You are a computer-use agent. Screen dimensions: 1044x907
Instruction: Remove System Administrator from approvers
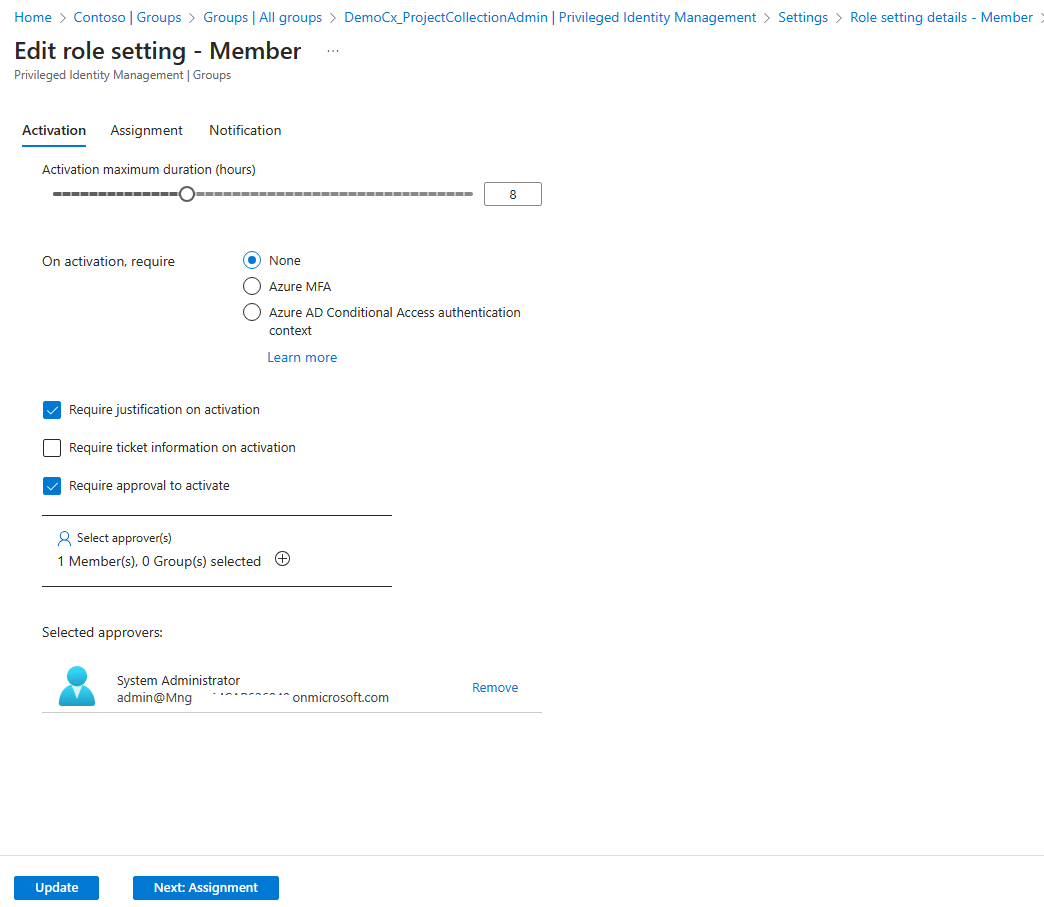click(x=495, y=687)
